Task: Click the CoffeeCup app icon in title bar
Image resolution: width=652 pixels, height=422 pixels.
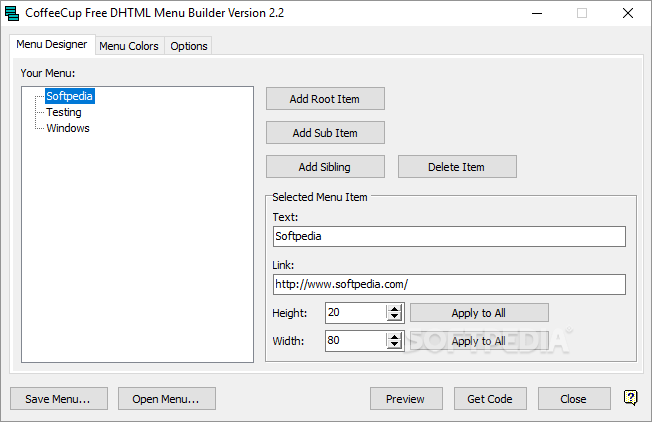Action: 12,13
